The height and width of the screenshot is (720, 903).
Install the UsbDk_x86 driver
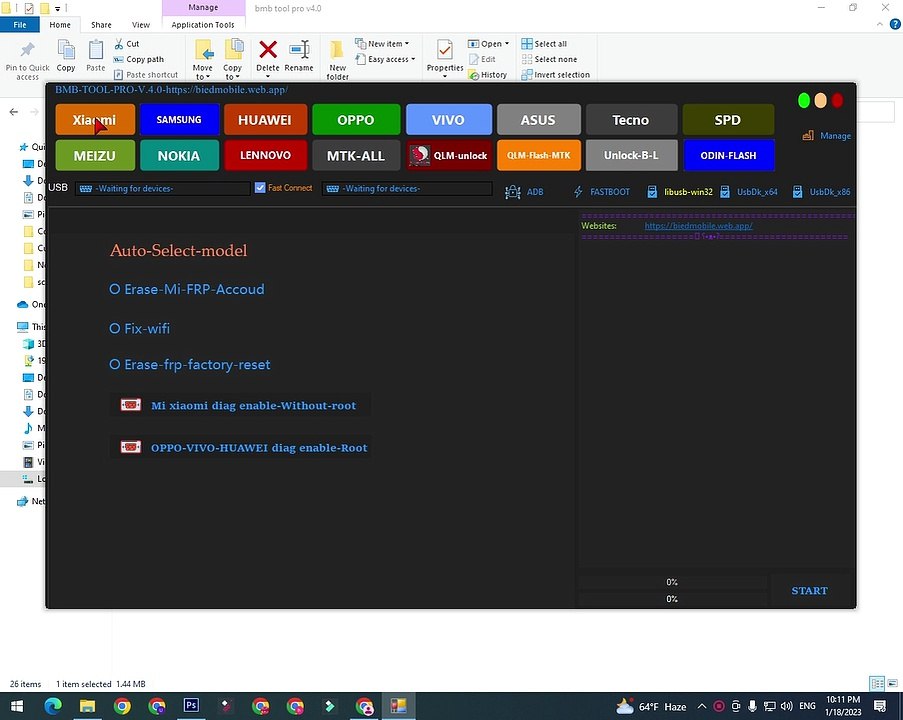tap(821, 192)
